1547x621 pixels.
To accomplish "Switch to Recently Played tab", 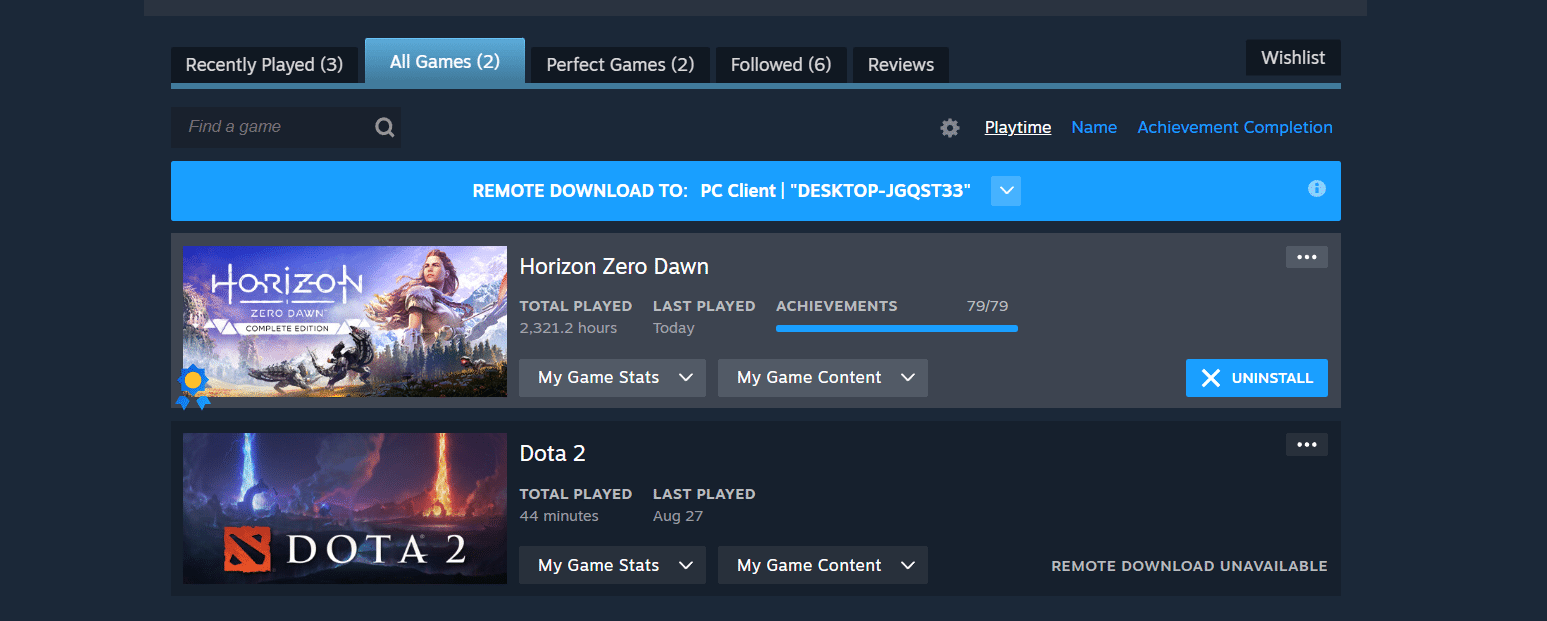I will (x=264, y=65).
